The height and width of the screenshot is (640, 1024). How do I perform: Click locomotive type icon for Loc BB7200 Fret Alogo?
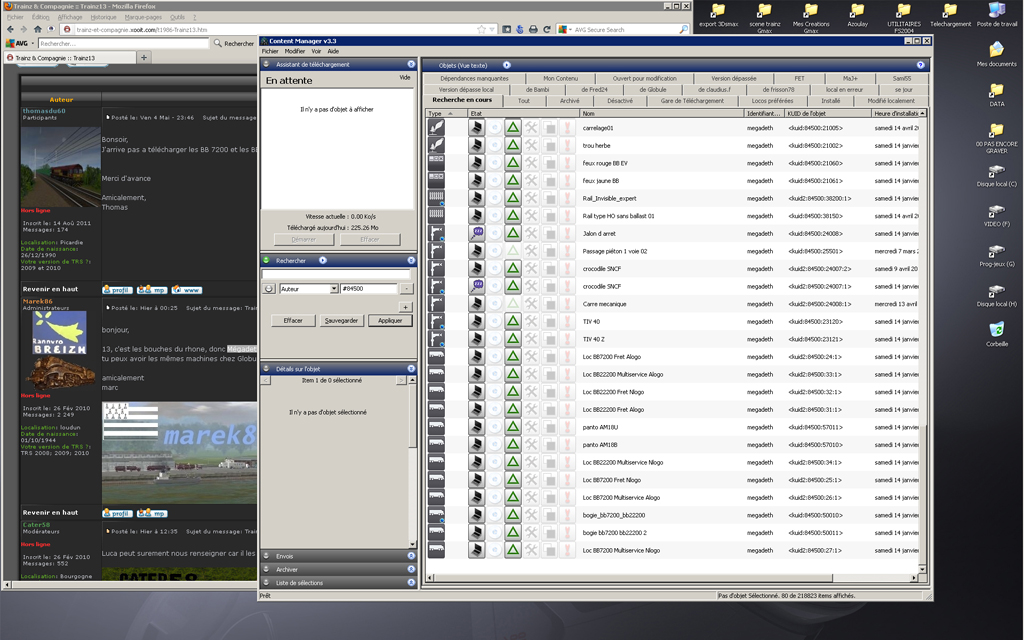pos(436,357)
